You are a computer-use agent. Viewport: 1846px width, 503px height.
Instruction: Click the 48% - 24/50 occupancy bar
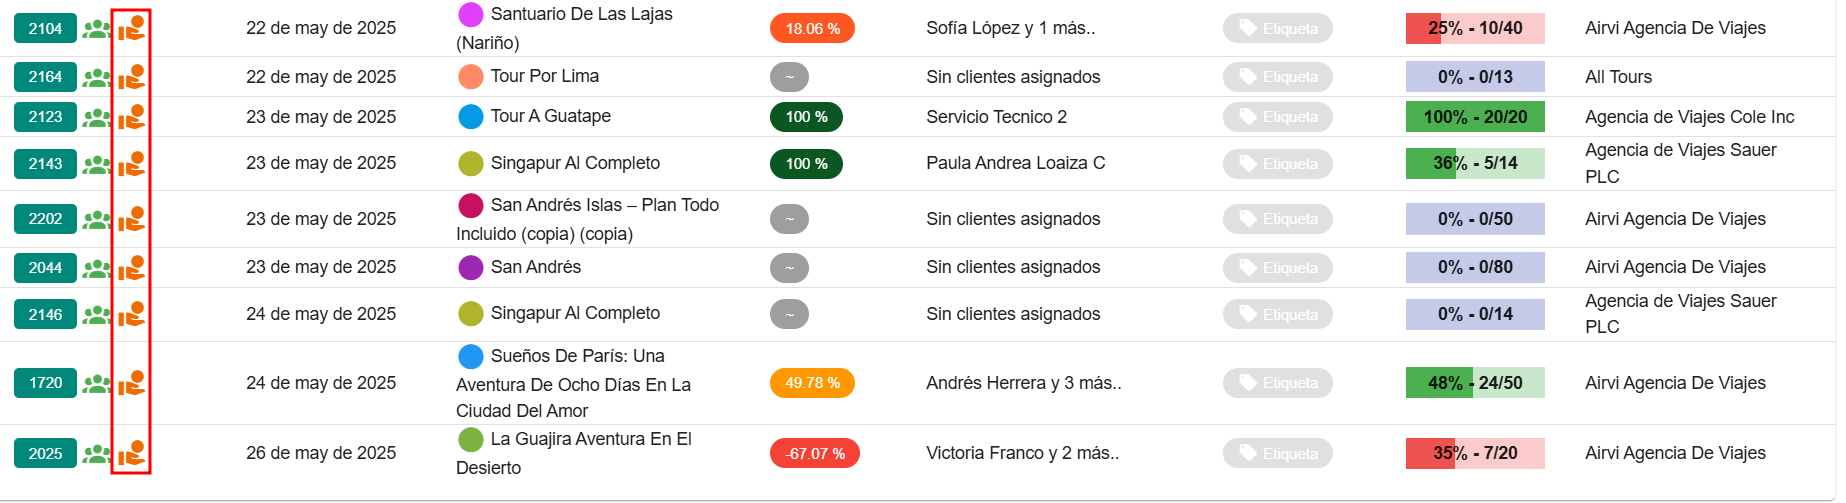1474,383
